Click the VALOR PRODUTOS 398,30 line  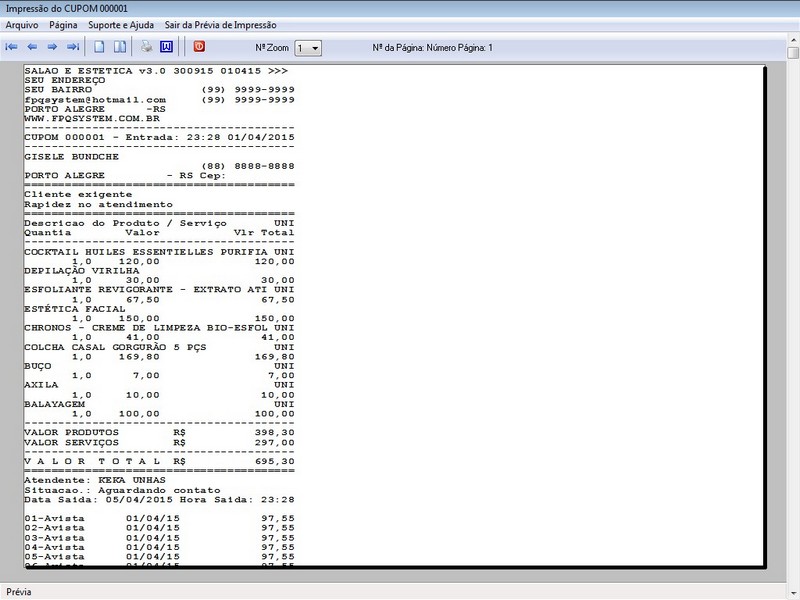[159, 433]
